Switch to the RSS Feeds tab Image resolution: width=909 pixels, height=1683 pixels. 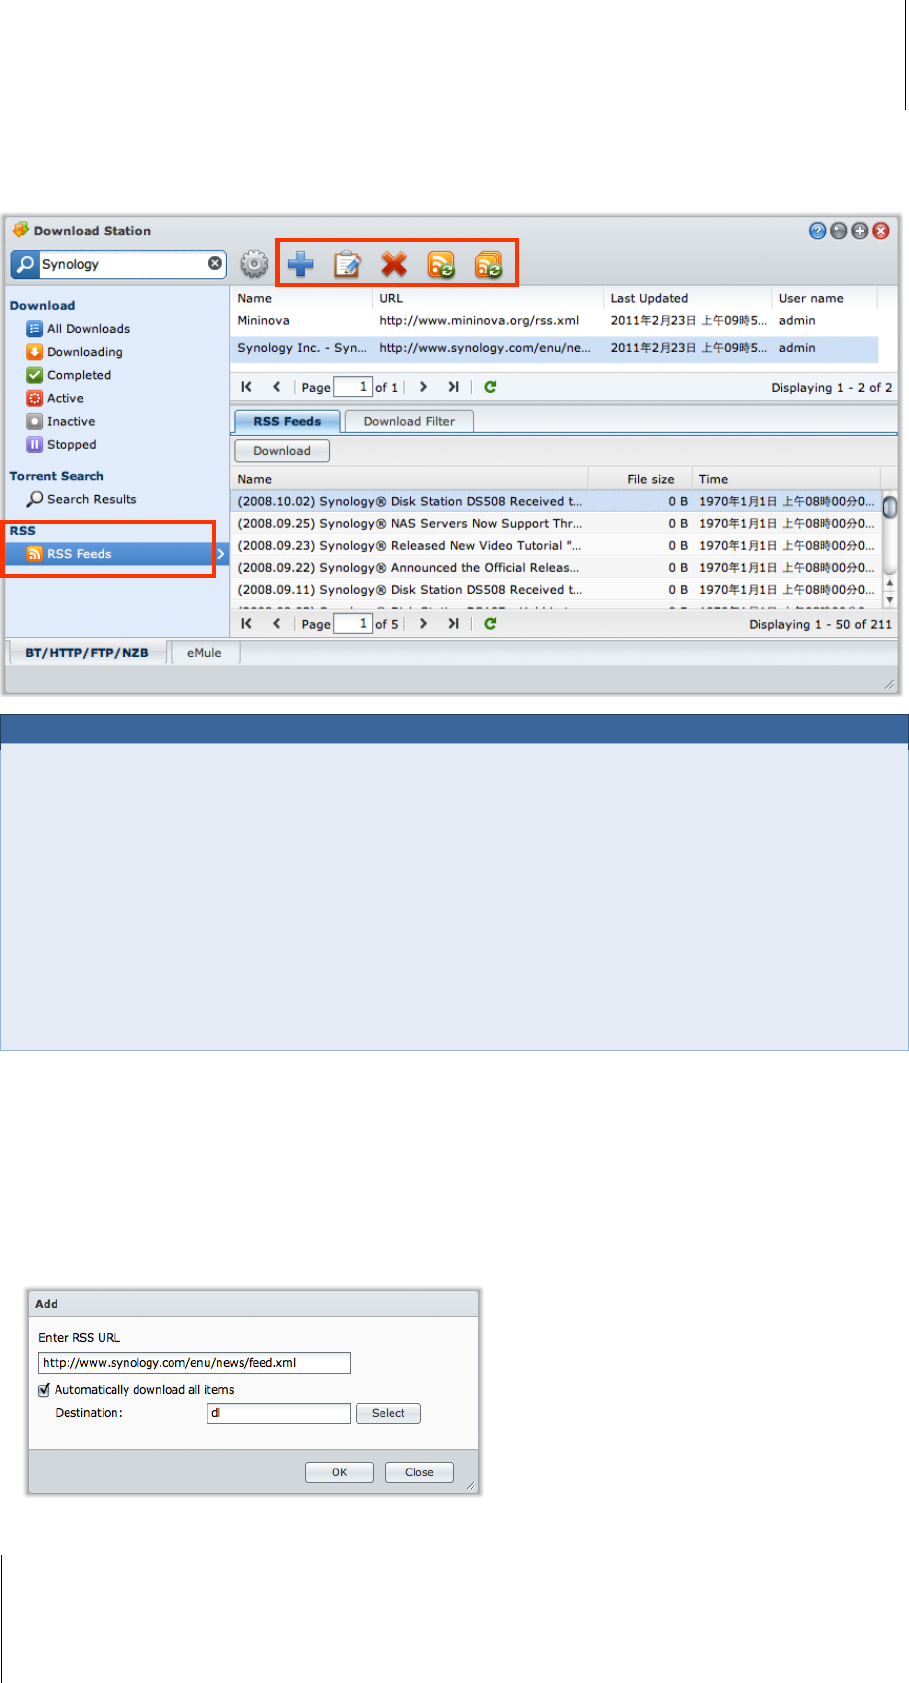tap(287, 421)
